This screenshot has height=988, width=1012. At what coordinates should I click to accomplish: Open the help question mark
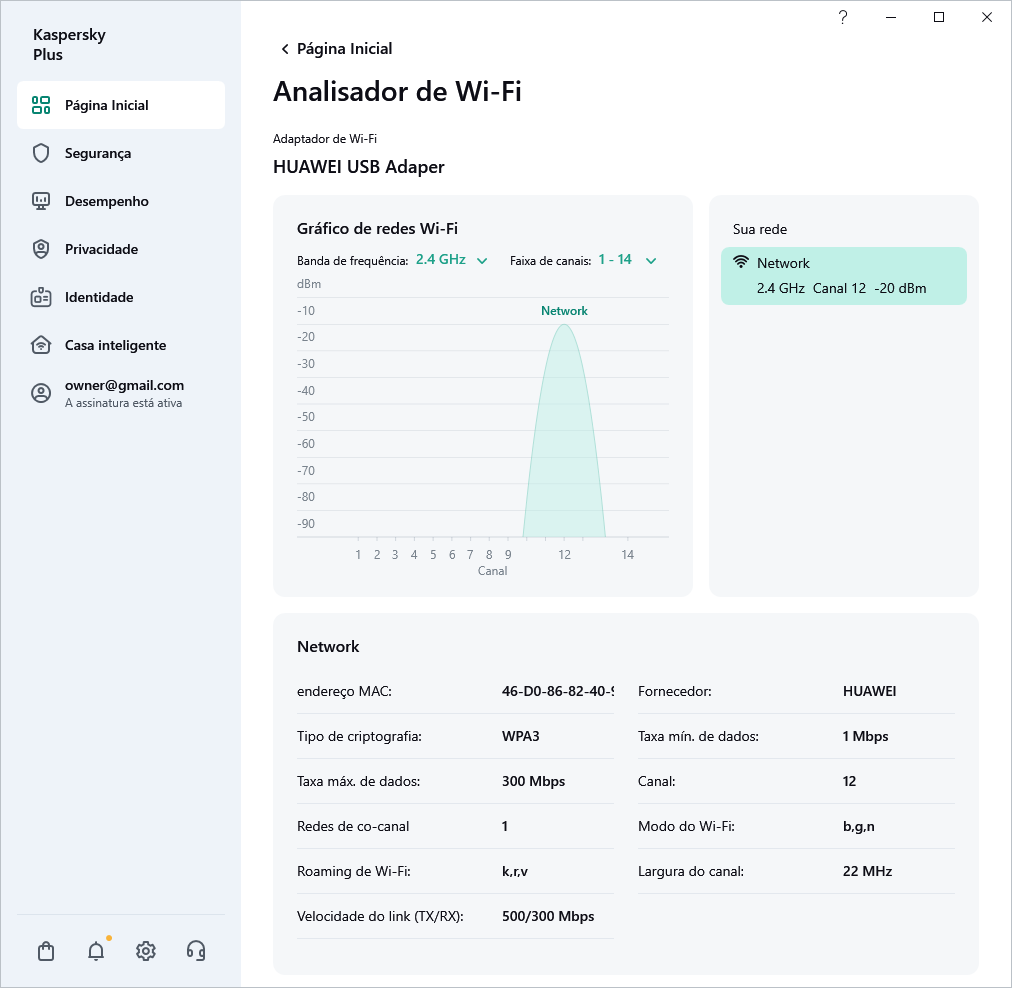[842, 17]
